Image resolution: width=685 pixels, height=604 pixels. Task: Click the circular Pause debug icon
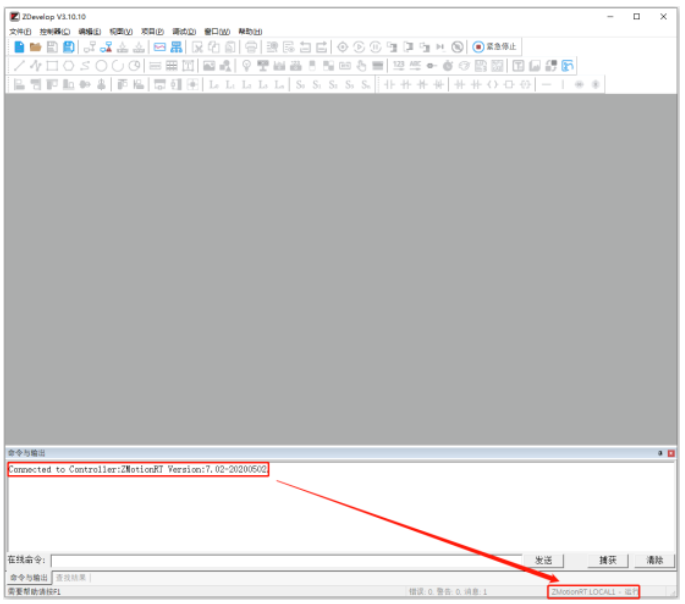pos(376,47)
